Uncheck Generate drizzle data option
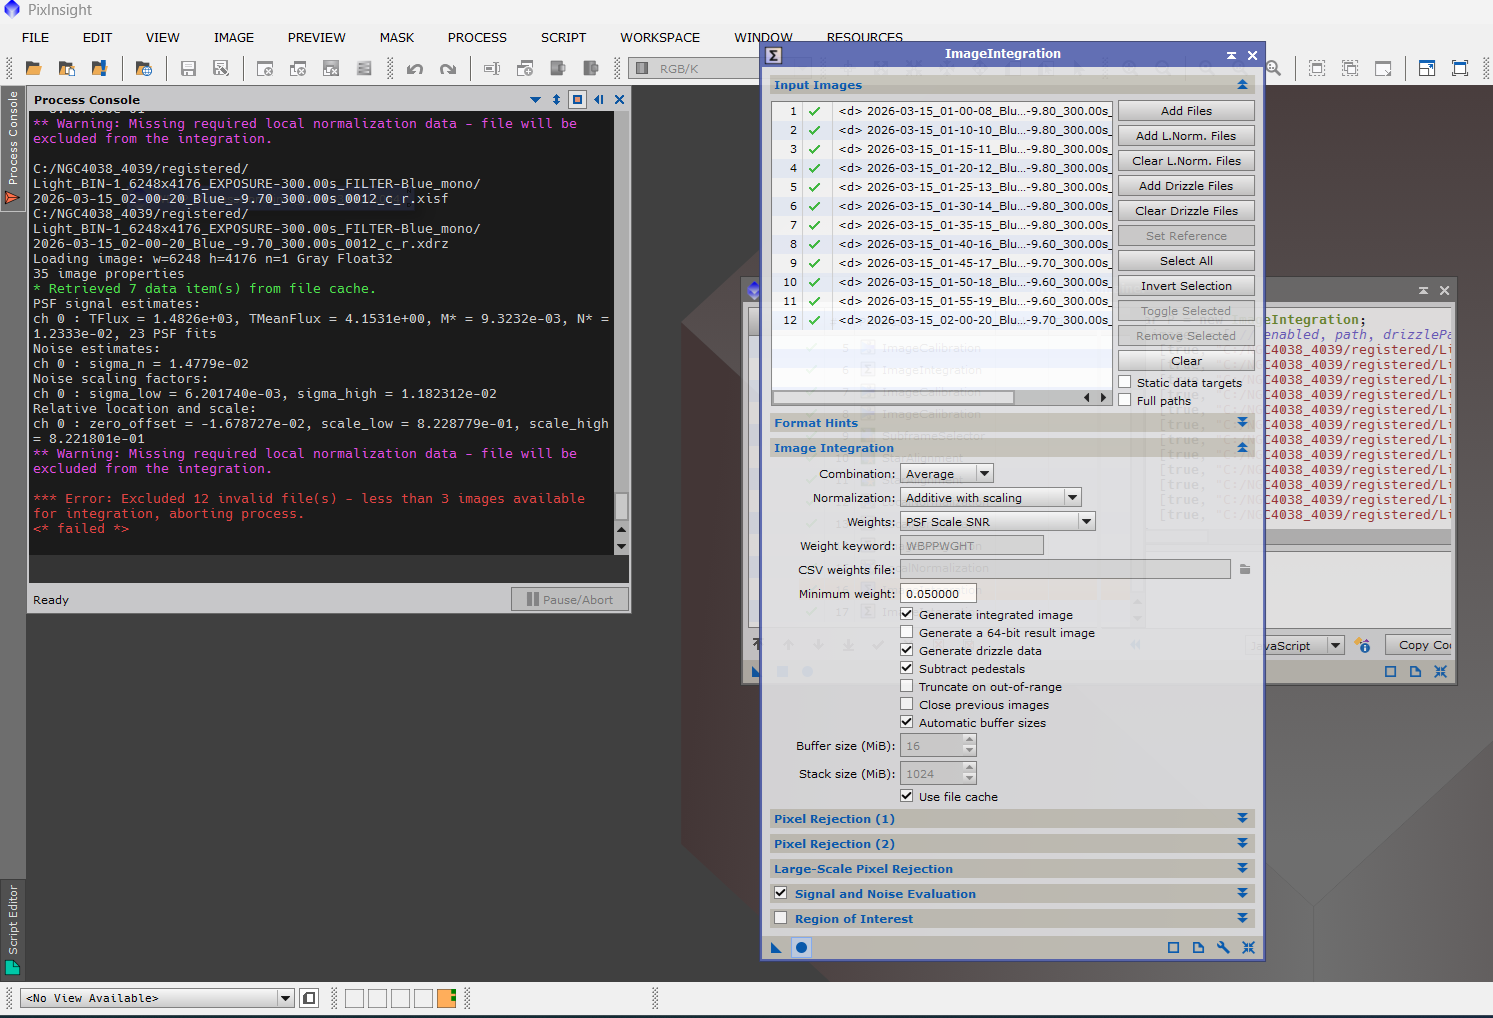 [x=907, y=651]
